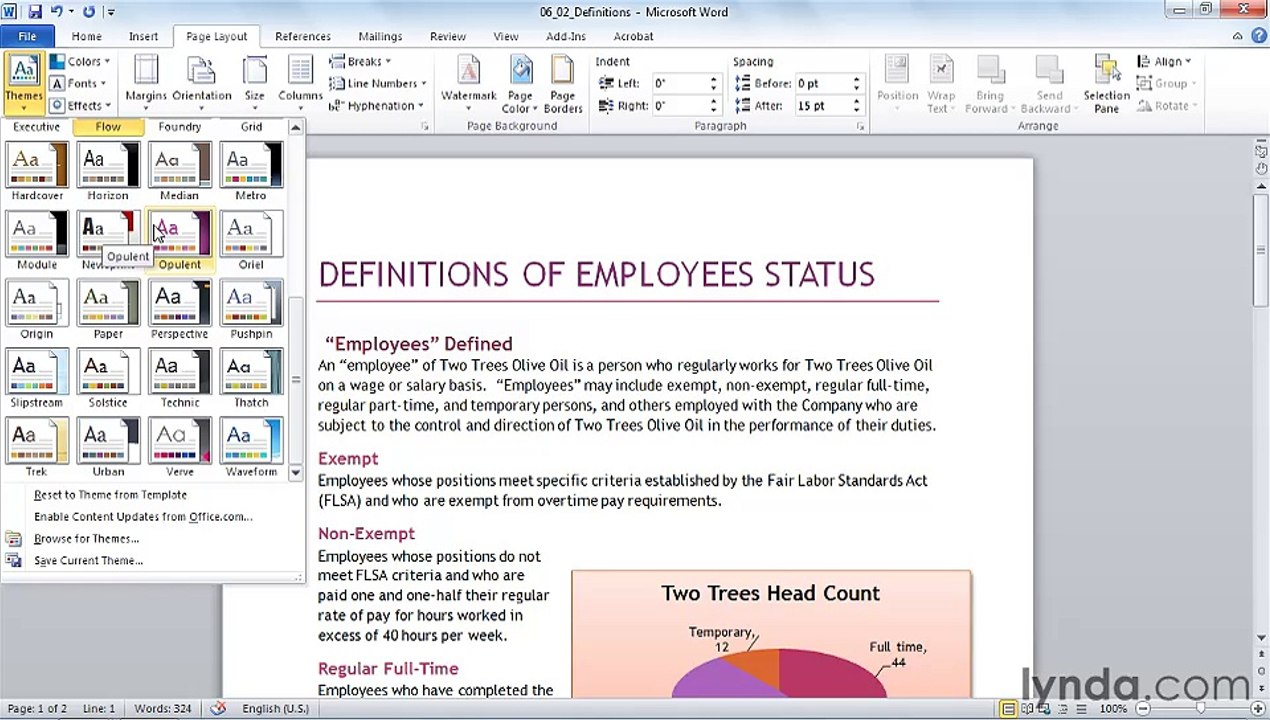Click the Words: 324 status entry
The image size is (1270, 720).
(162, 709)
